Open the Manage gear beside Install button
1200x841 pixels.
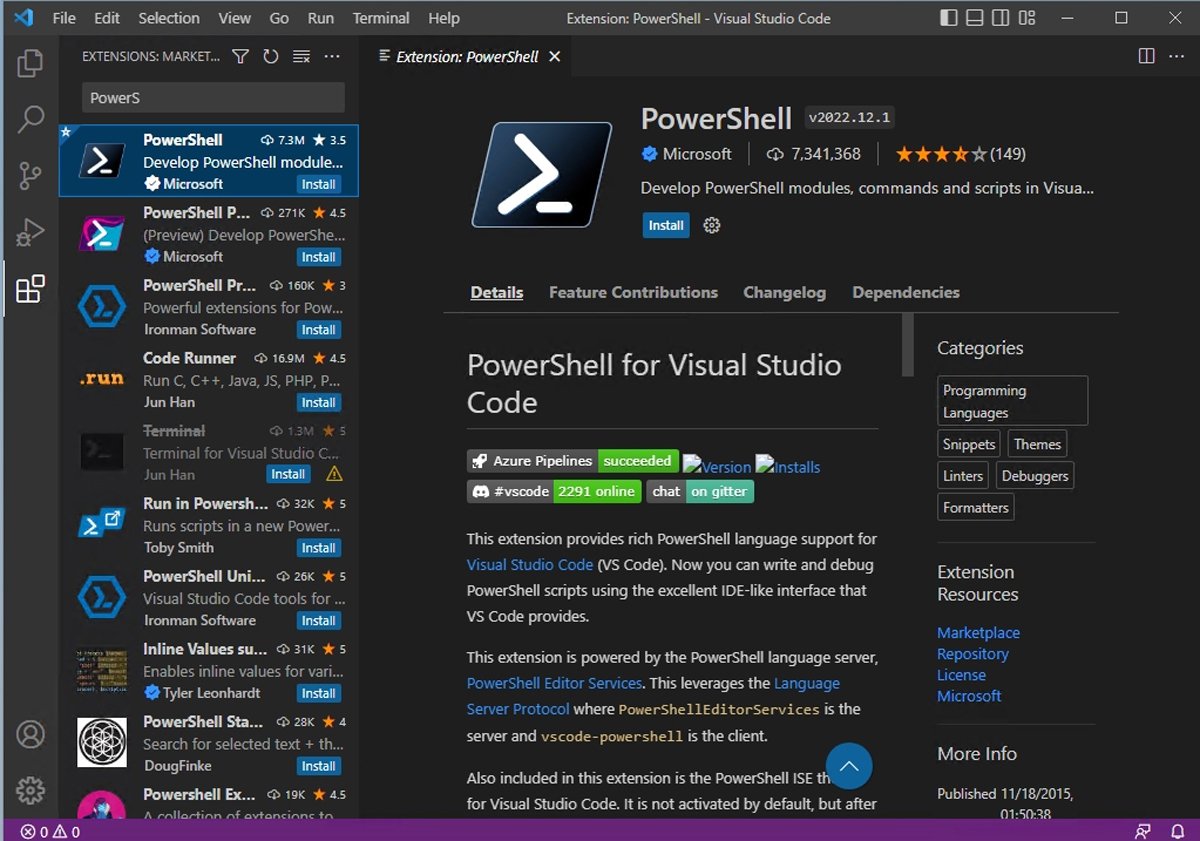pos(712,226)
